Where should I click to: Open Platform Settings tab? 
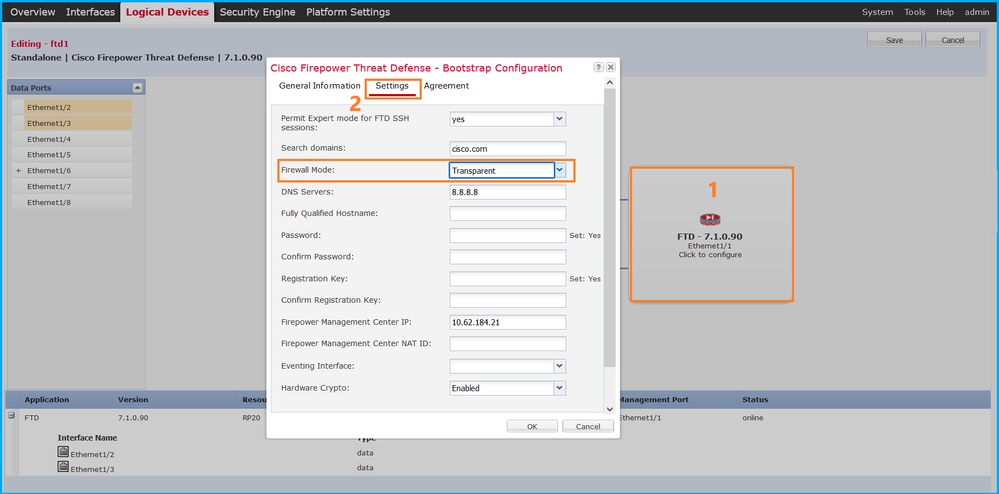[348, 12]
